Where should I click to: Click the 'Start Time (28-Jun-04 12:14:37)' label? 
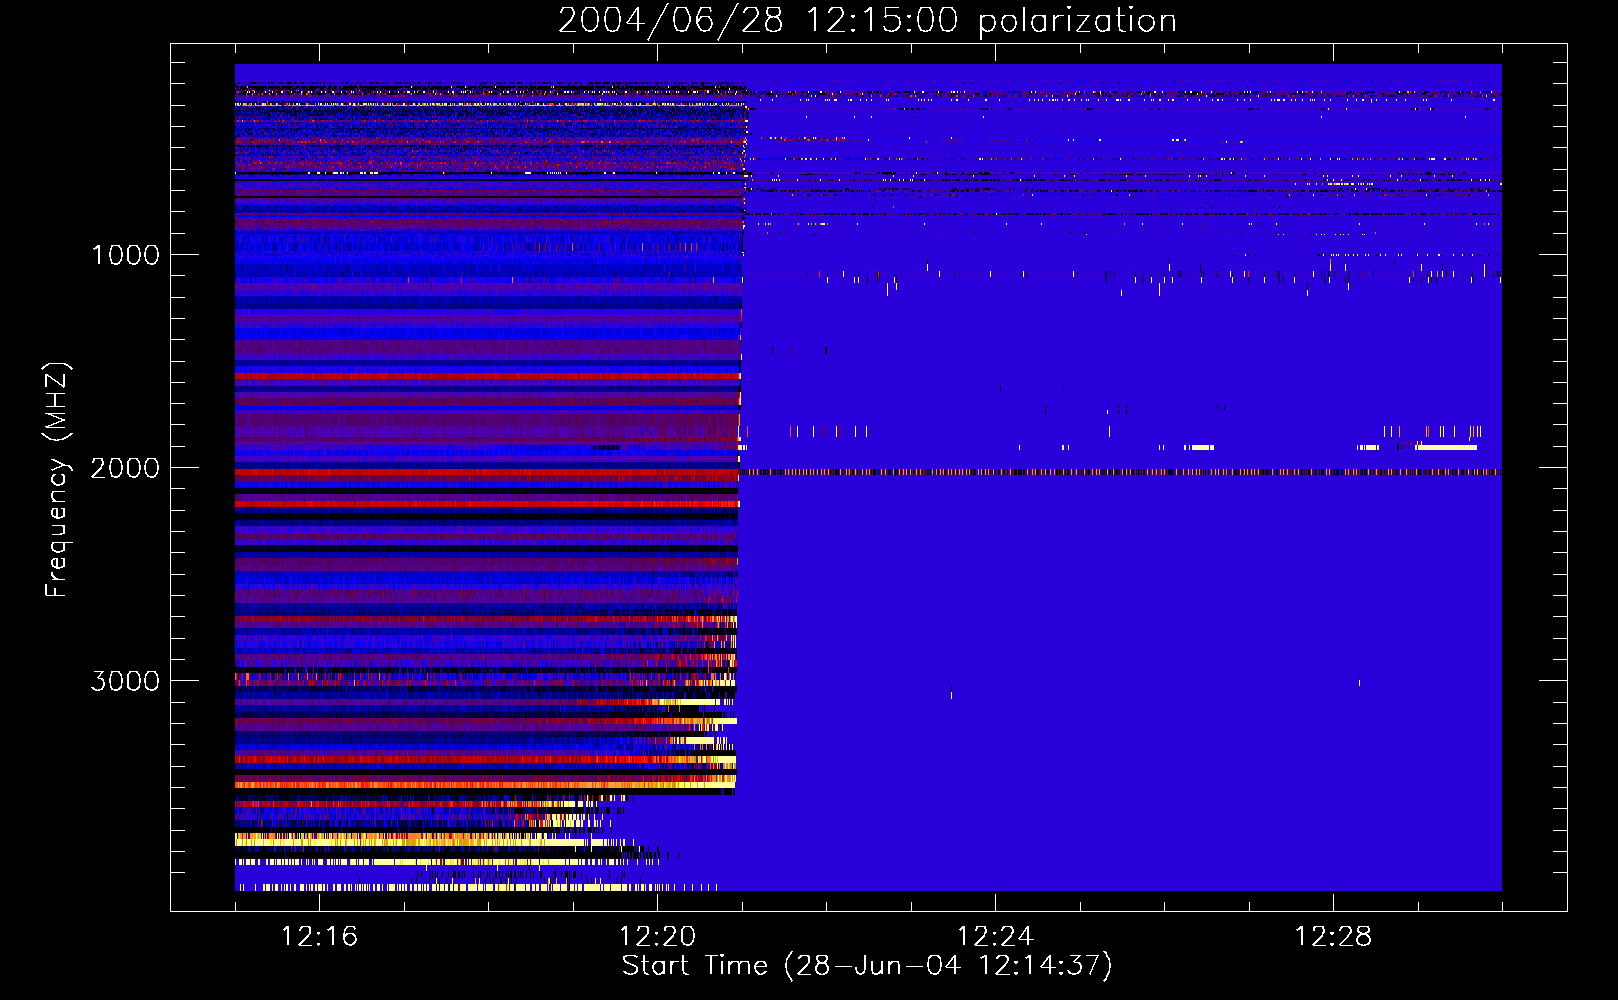[867, 966]
